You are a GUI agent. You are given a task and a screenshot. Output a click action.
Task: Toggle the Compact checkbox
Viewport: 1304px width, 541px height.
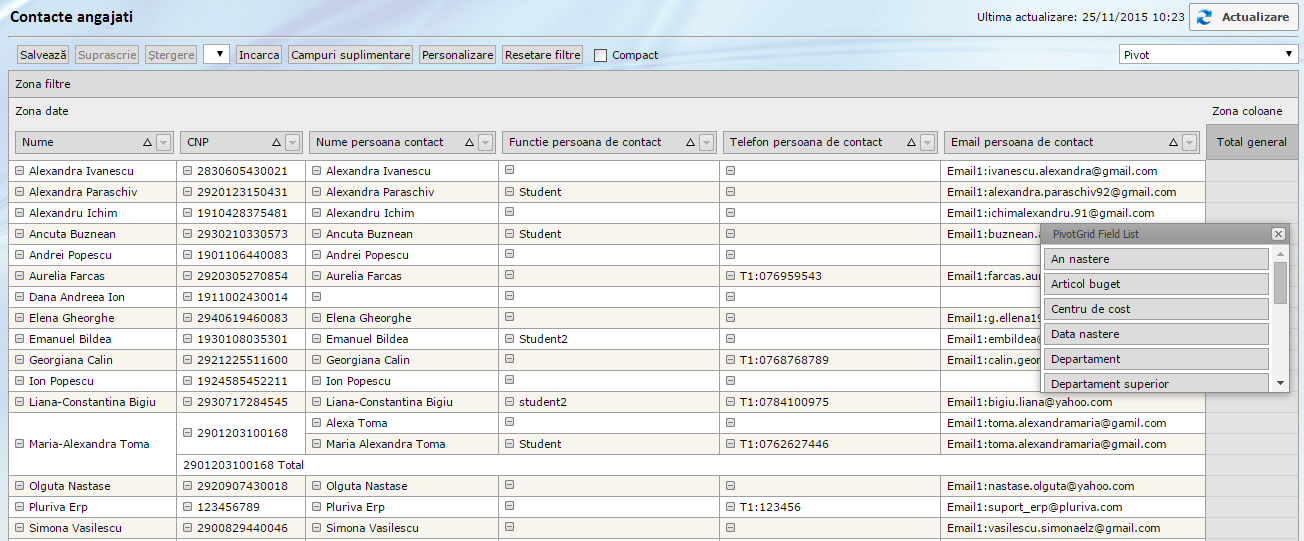pos(601,56)
